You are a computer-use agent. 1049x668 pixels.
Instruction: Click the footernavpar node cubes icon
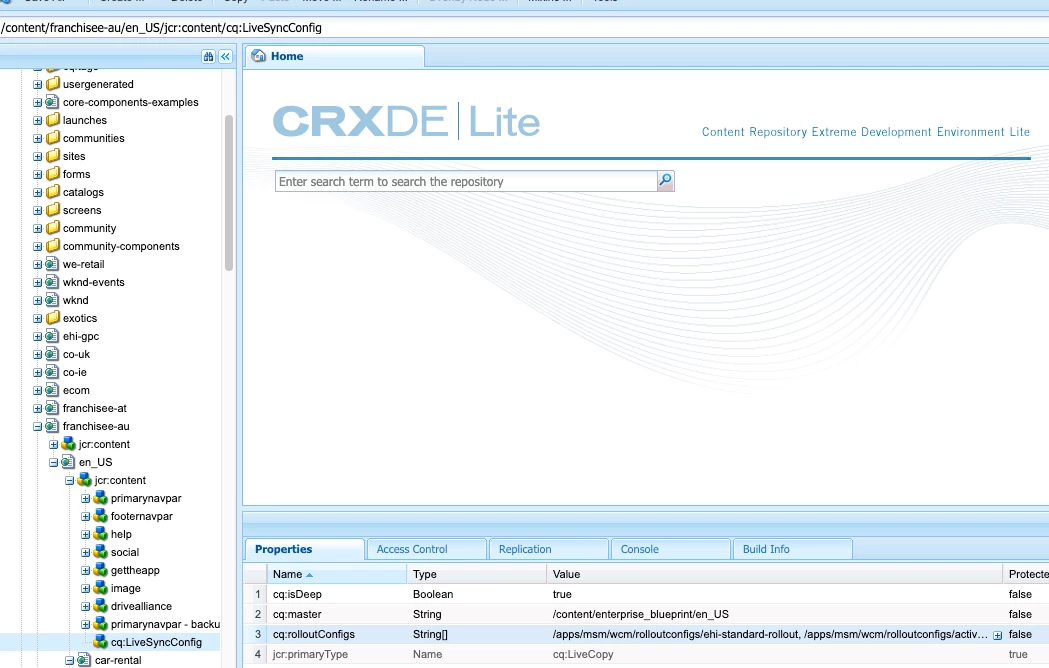[x=100, y=516]
